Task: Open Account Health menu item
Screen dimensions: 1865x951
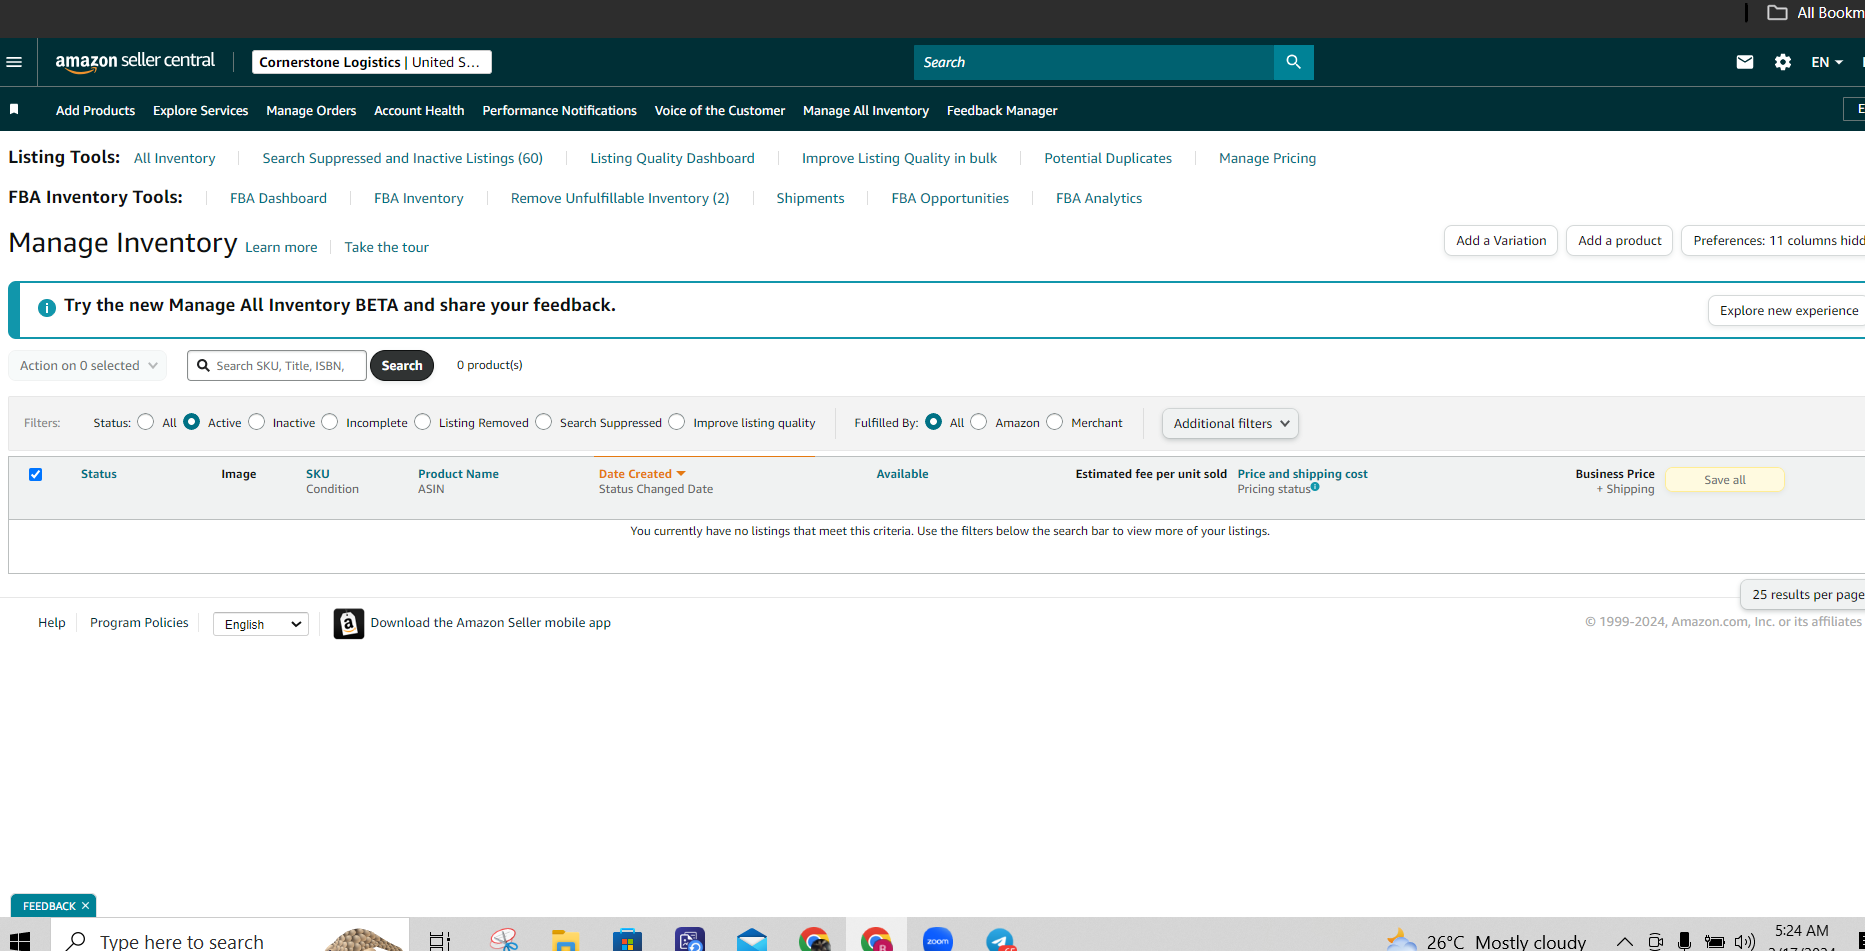Action: [x=419, y=110]
